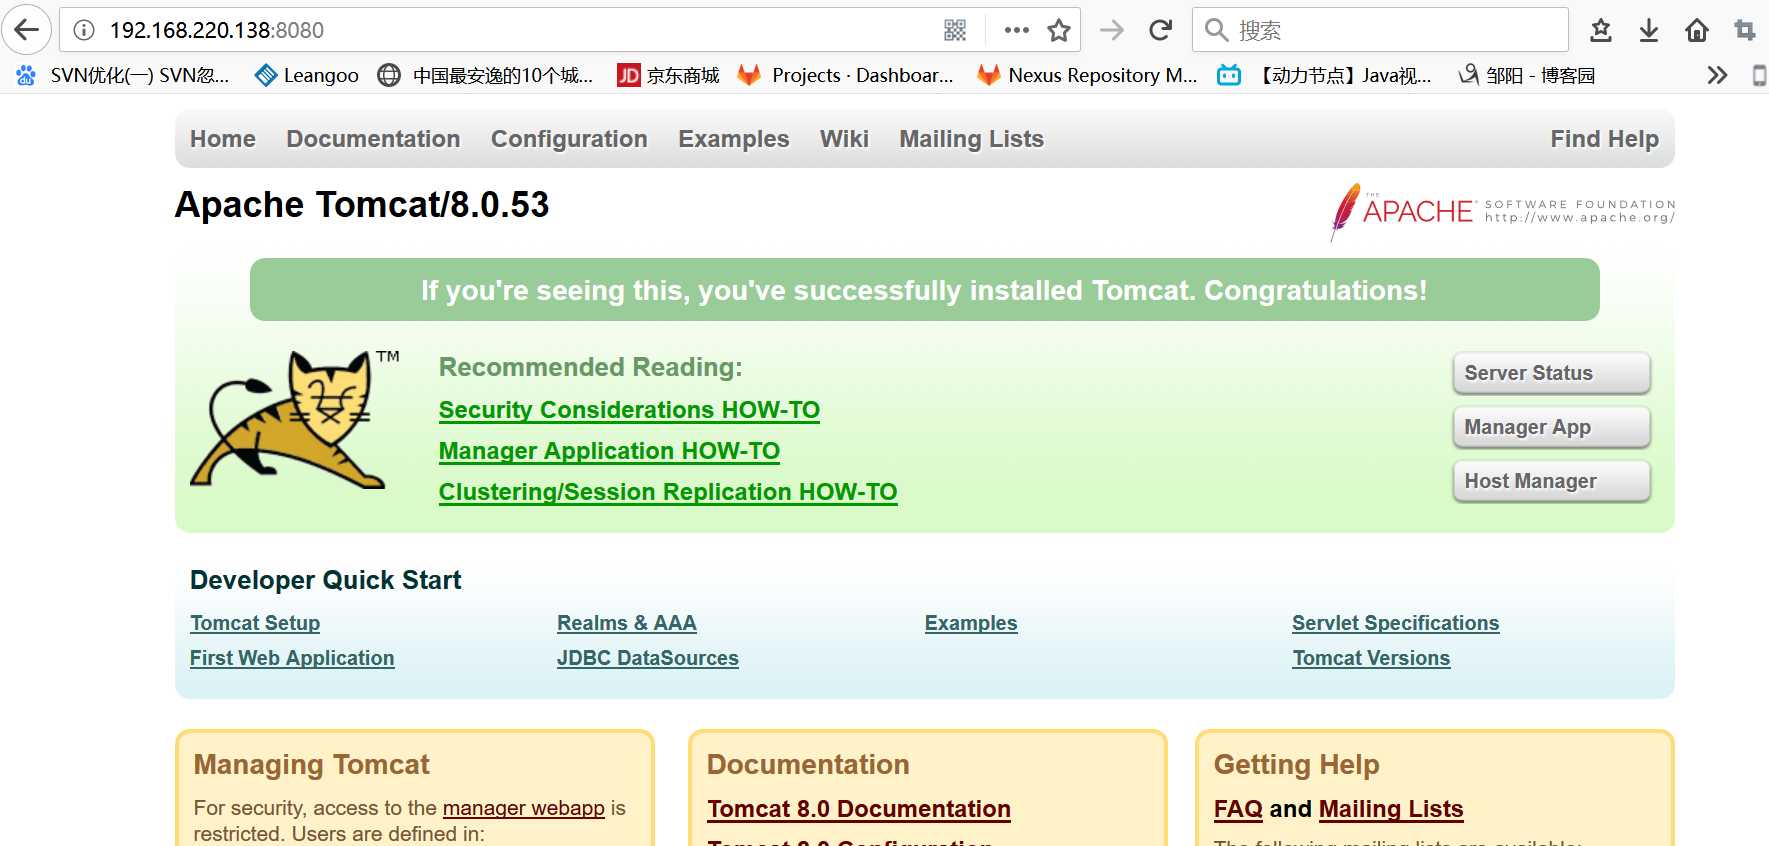Open the 京东商城 bookmark
The height and width of the screenshot is (846, 1769).
pyautogui.click(x=668, y=75)
